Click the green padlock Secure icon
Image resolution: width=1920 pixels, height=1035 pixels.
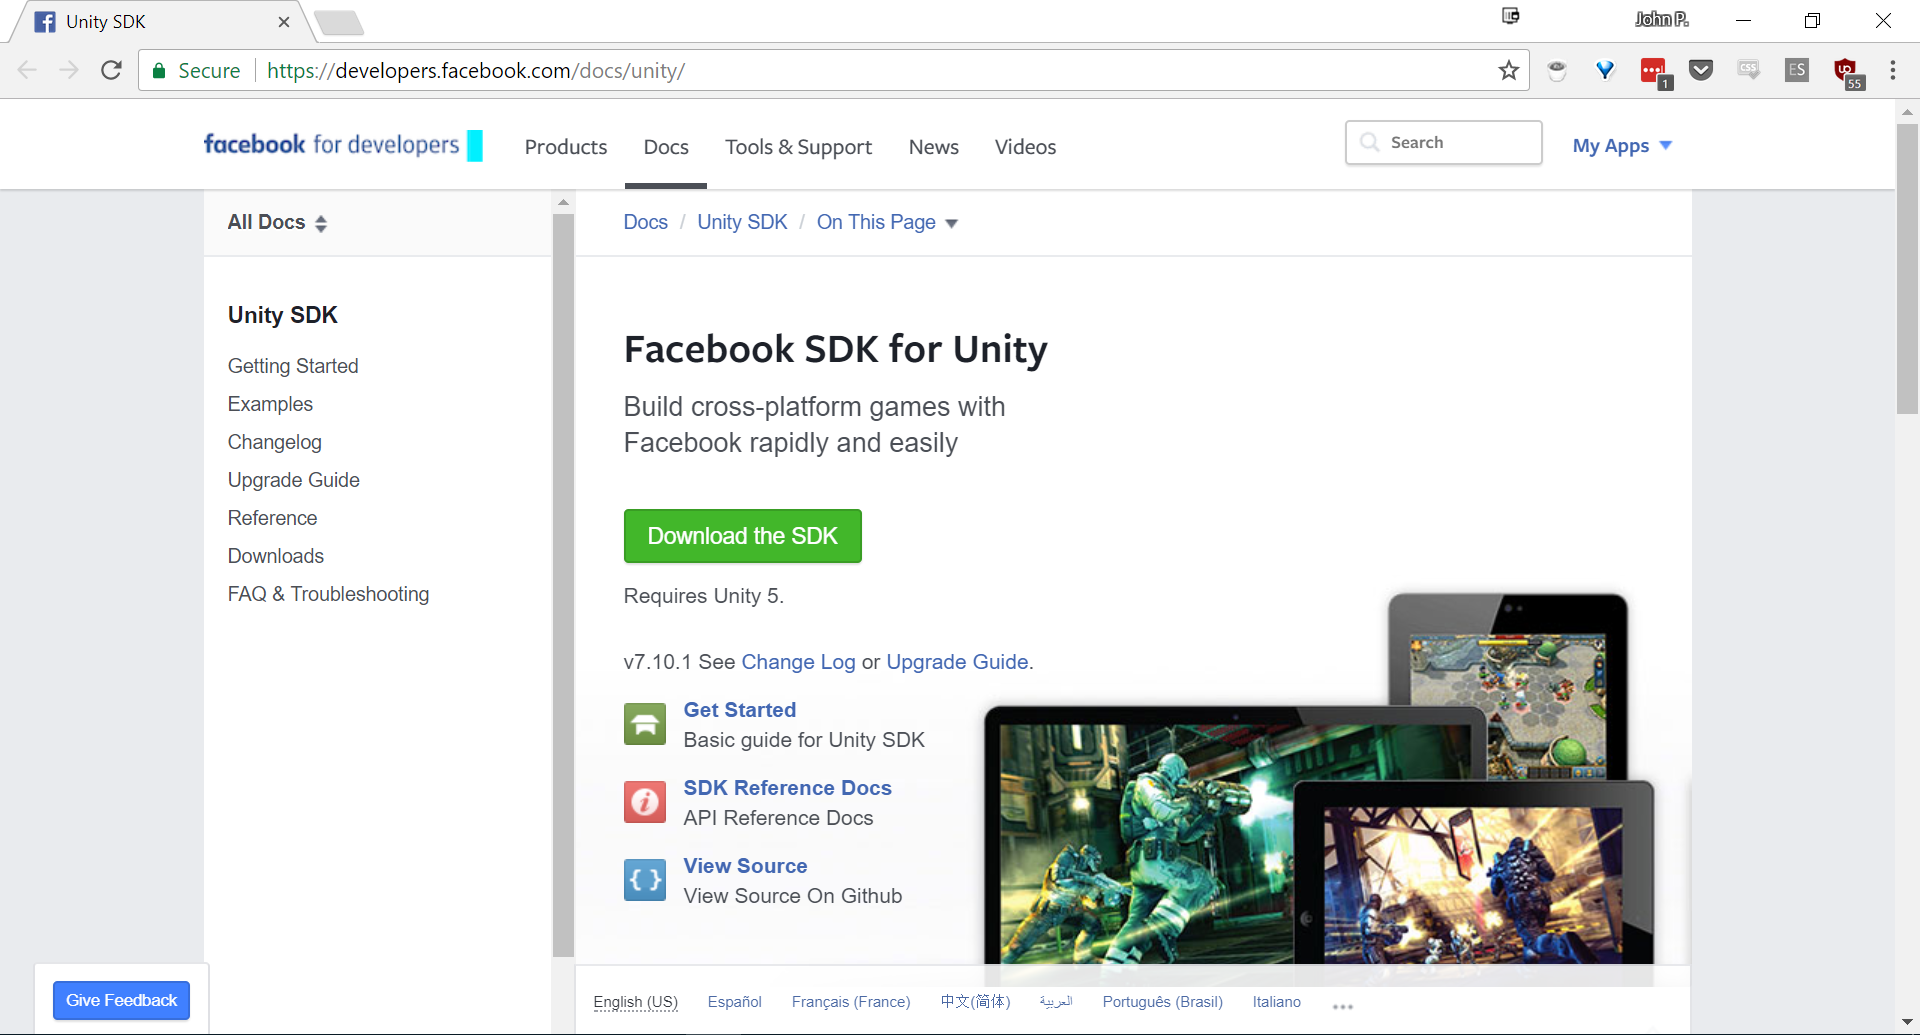[159, 70]
